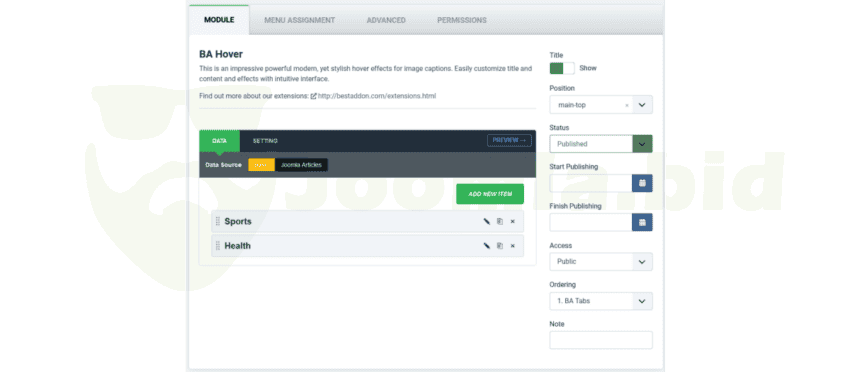Duplicate the Sports item
This screenshot has width=850, height=372.
500,221
